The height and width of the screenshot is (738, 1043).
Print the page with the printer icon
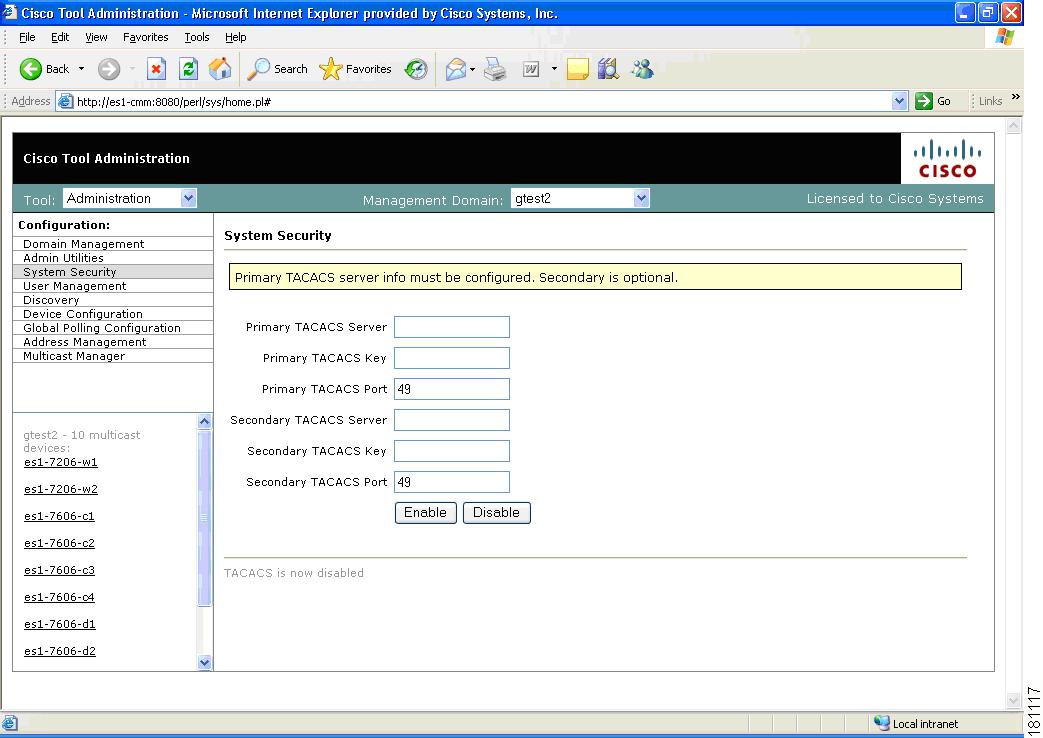pos(495,69)
